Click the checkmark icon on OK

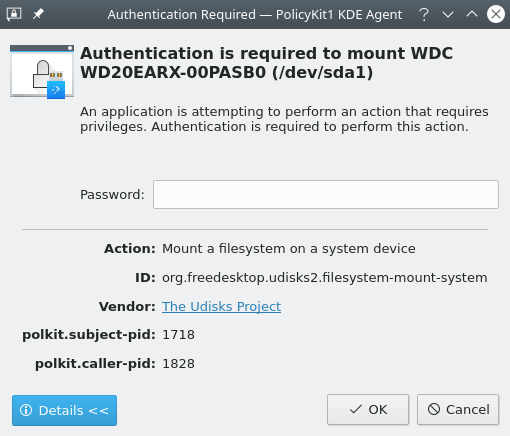pos(356,409)
